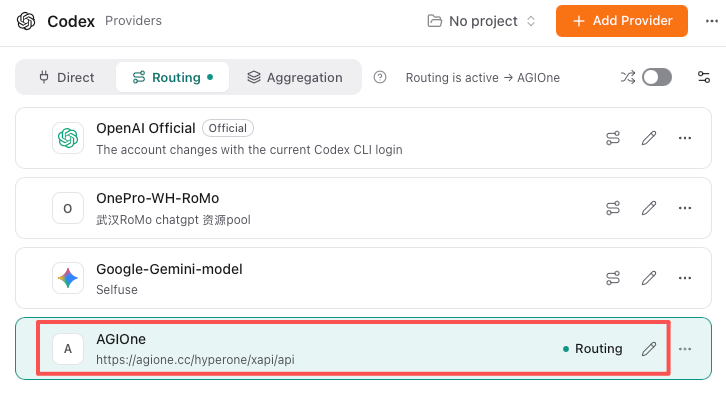Click the OpenAI Official provider logo
The height and width of the screenshot is (403, 726).
pyautogui.click(x=68, y=138)
